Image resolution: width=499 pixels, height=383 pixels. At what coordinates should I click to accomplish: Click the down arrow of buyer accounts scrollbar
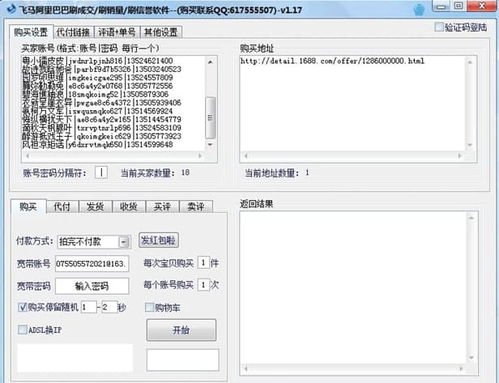coord(210,144)
